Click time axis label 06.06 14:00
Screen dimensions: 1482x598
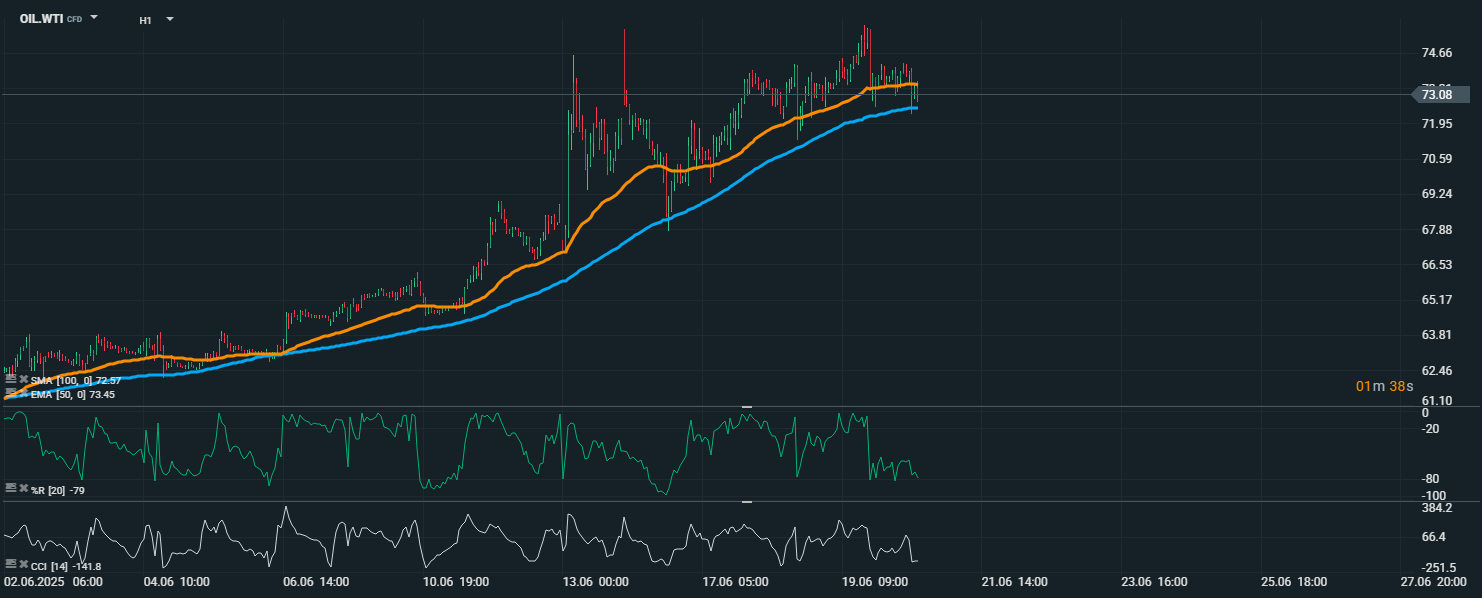[316, 581]
